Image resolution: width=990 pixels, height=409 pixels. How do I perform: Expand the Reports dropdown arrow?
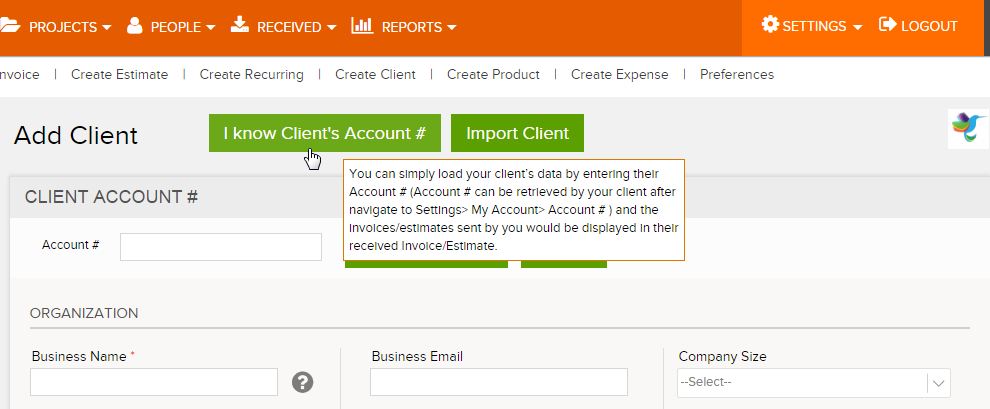[452, 27]
